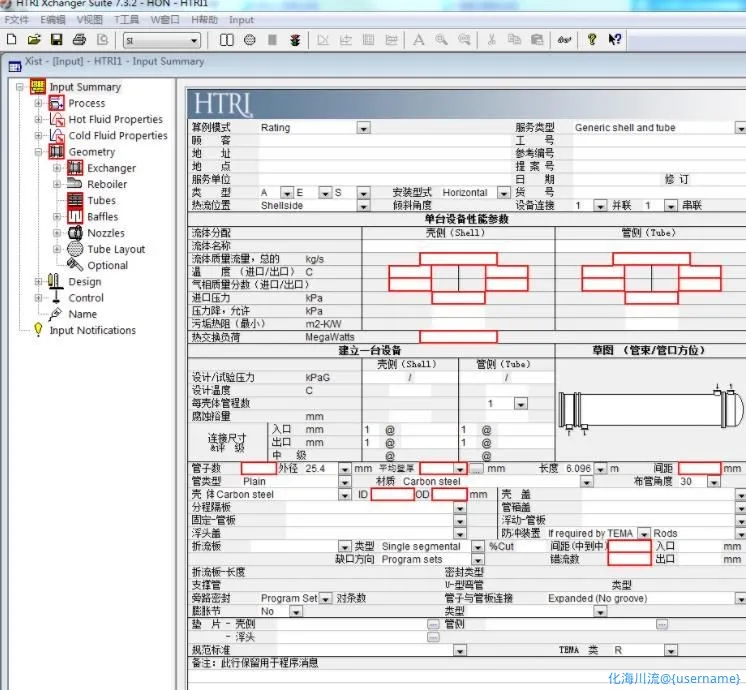Select the Reboiler tree node

[x=107, y=184]
